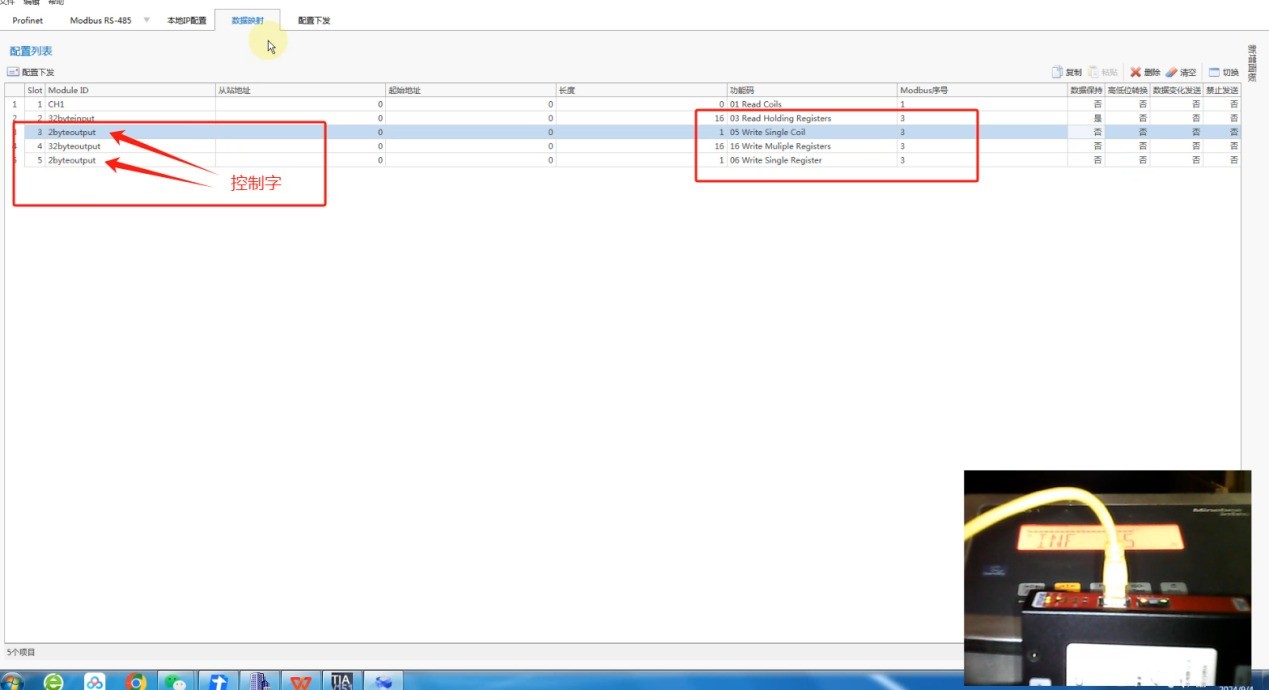
Task: Toggle 数据变化发送 cell in 32byteinput row
Action: pyautogui.click(x=1176, y=118)
